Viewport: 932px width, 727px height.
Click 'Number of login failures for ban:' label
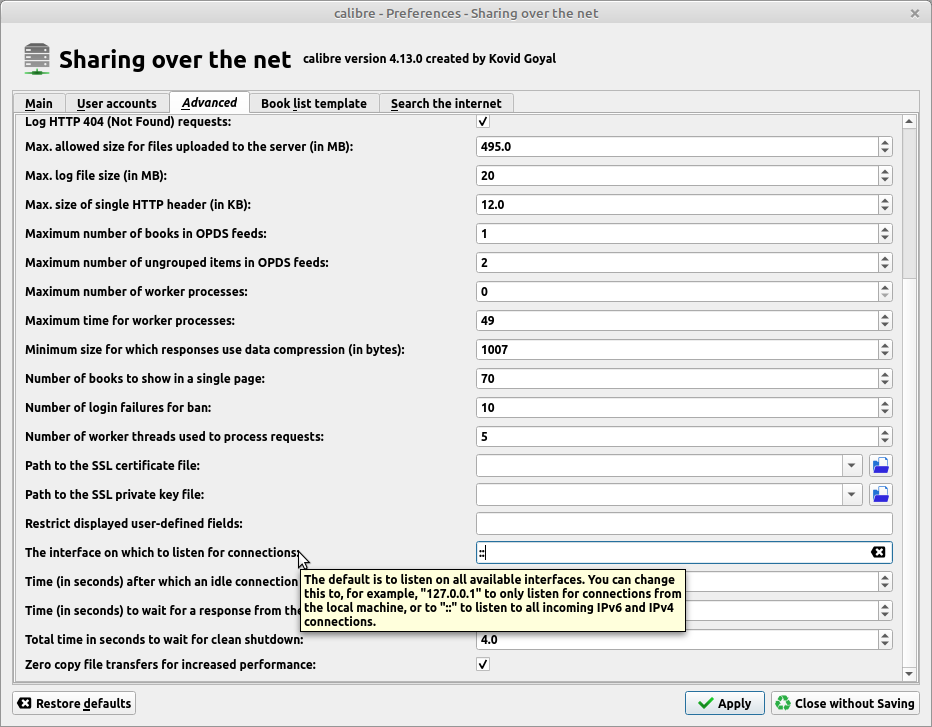(x=118, y=407)
